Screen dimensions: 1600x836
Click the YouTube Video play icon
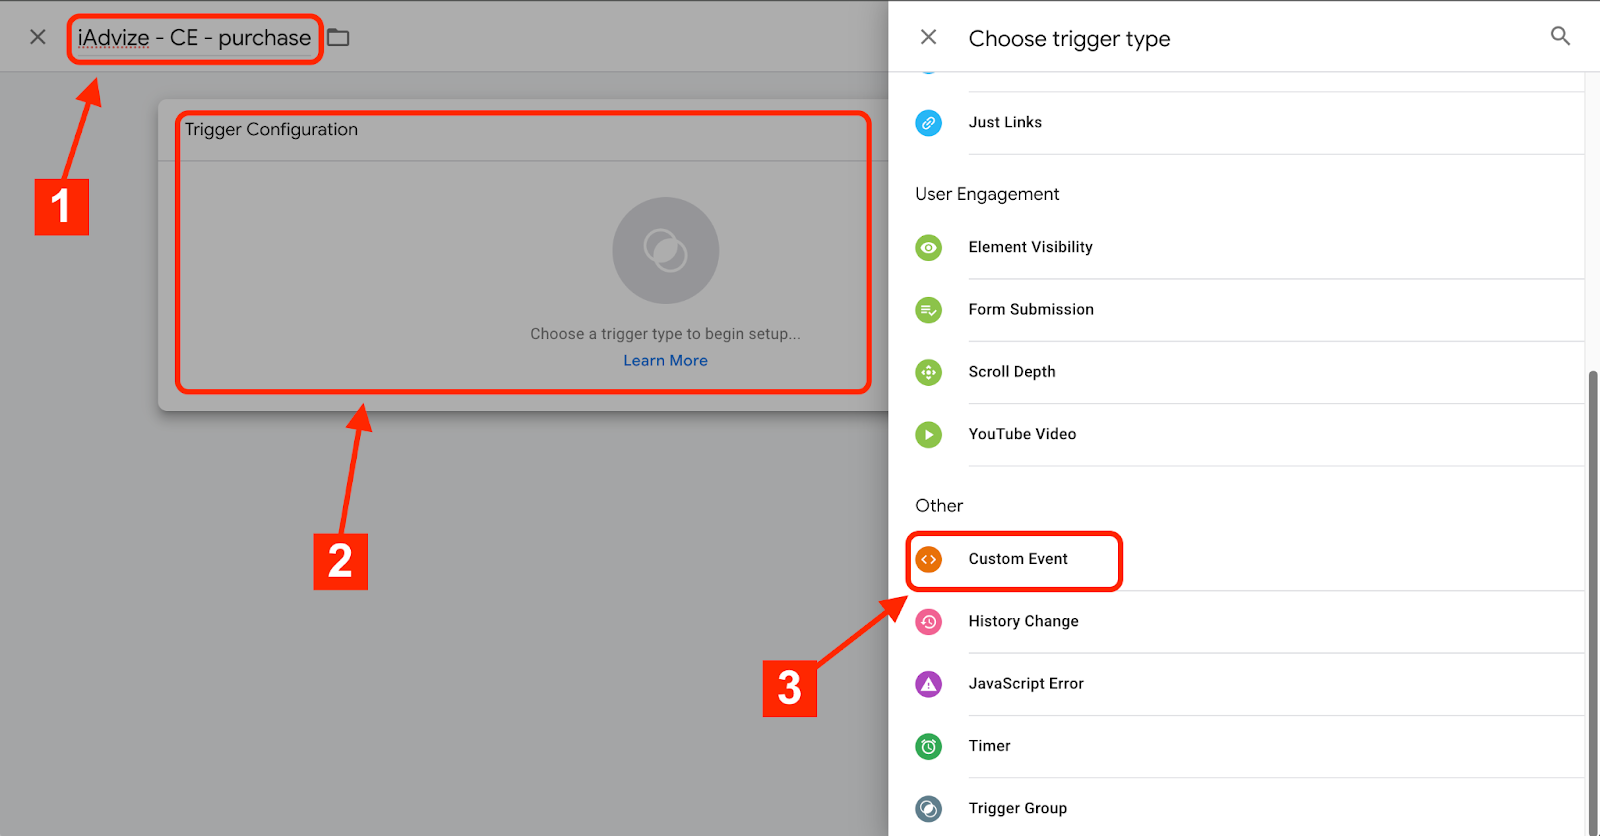pyautogui.click(x=928, y=435)
